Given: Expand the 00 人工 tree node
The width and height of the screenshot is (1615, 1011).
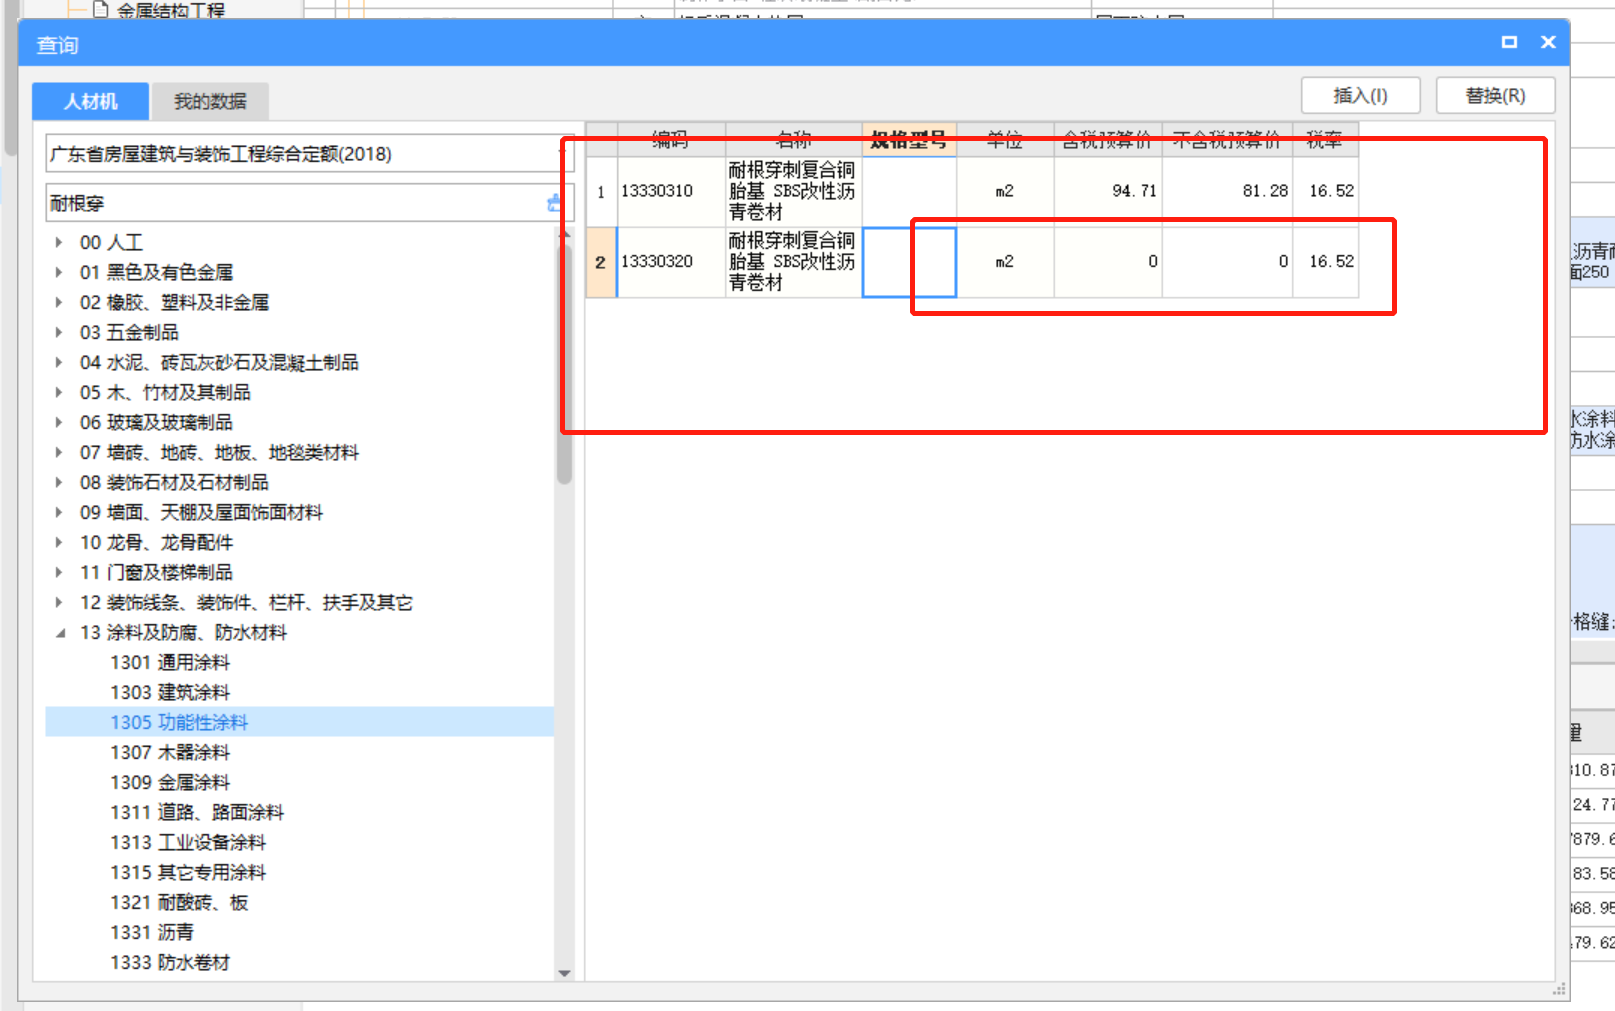Looking at the screenshot, I should tap(59, 242).
